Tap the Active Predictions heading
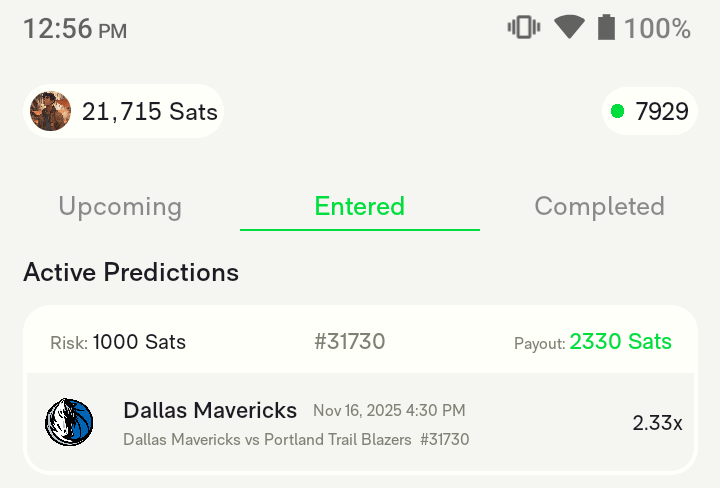This screenshot has width=720, height=488. click(x=131, y=272)
